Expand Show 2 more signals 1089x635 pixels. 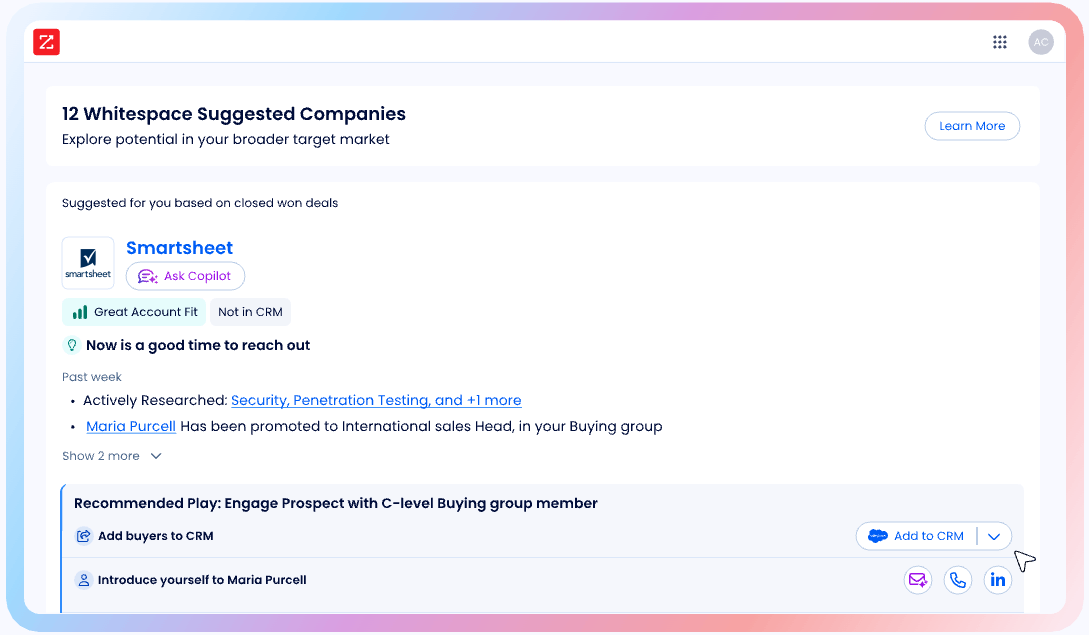click(x=112, y=456)
